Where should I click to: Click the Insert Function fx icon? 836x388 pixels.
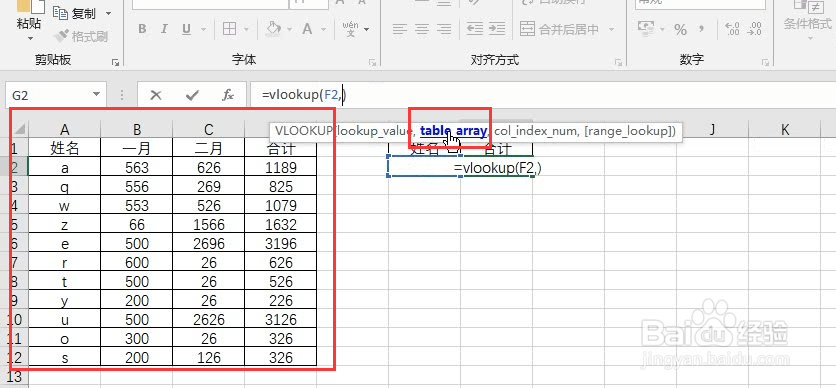tap(228, 95)
